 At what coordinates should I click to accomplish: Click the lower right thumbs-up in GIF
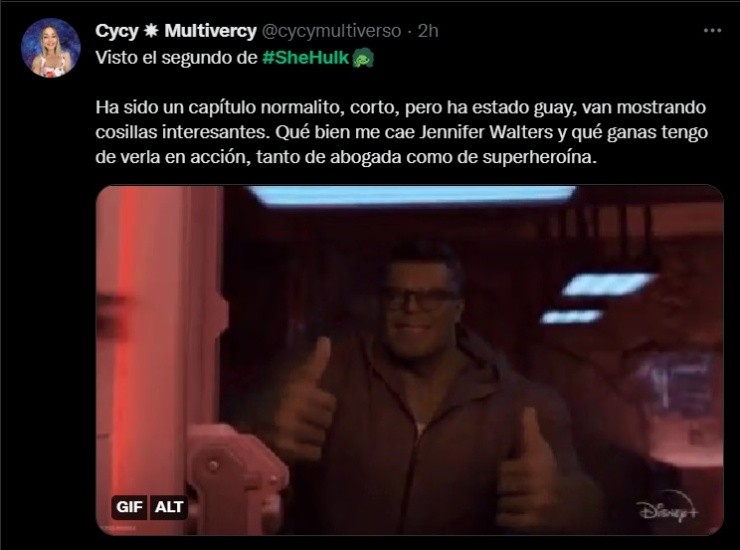530,472
